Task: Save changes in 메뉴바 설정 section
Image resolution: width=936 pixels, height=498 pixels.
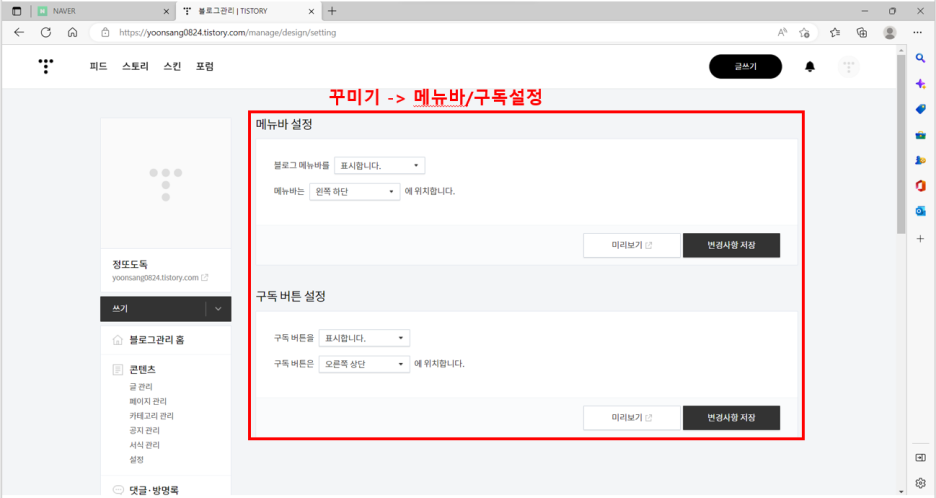Action: click(731, 245)
